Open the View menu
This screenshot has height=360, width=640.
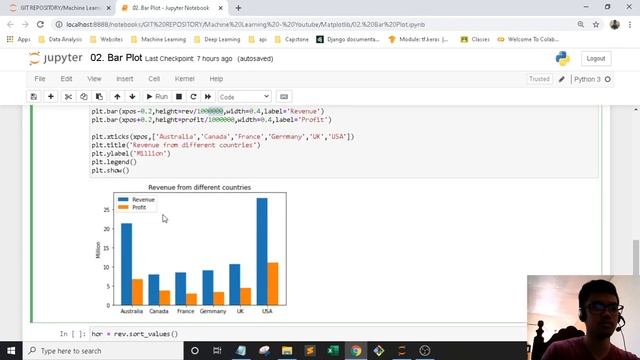coord(94,79)
